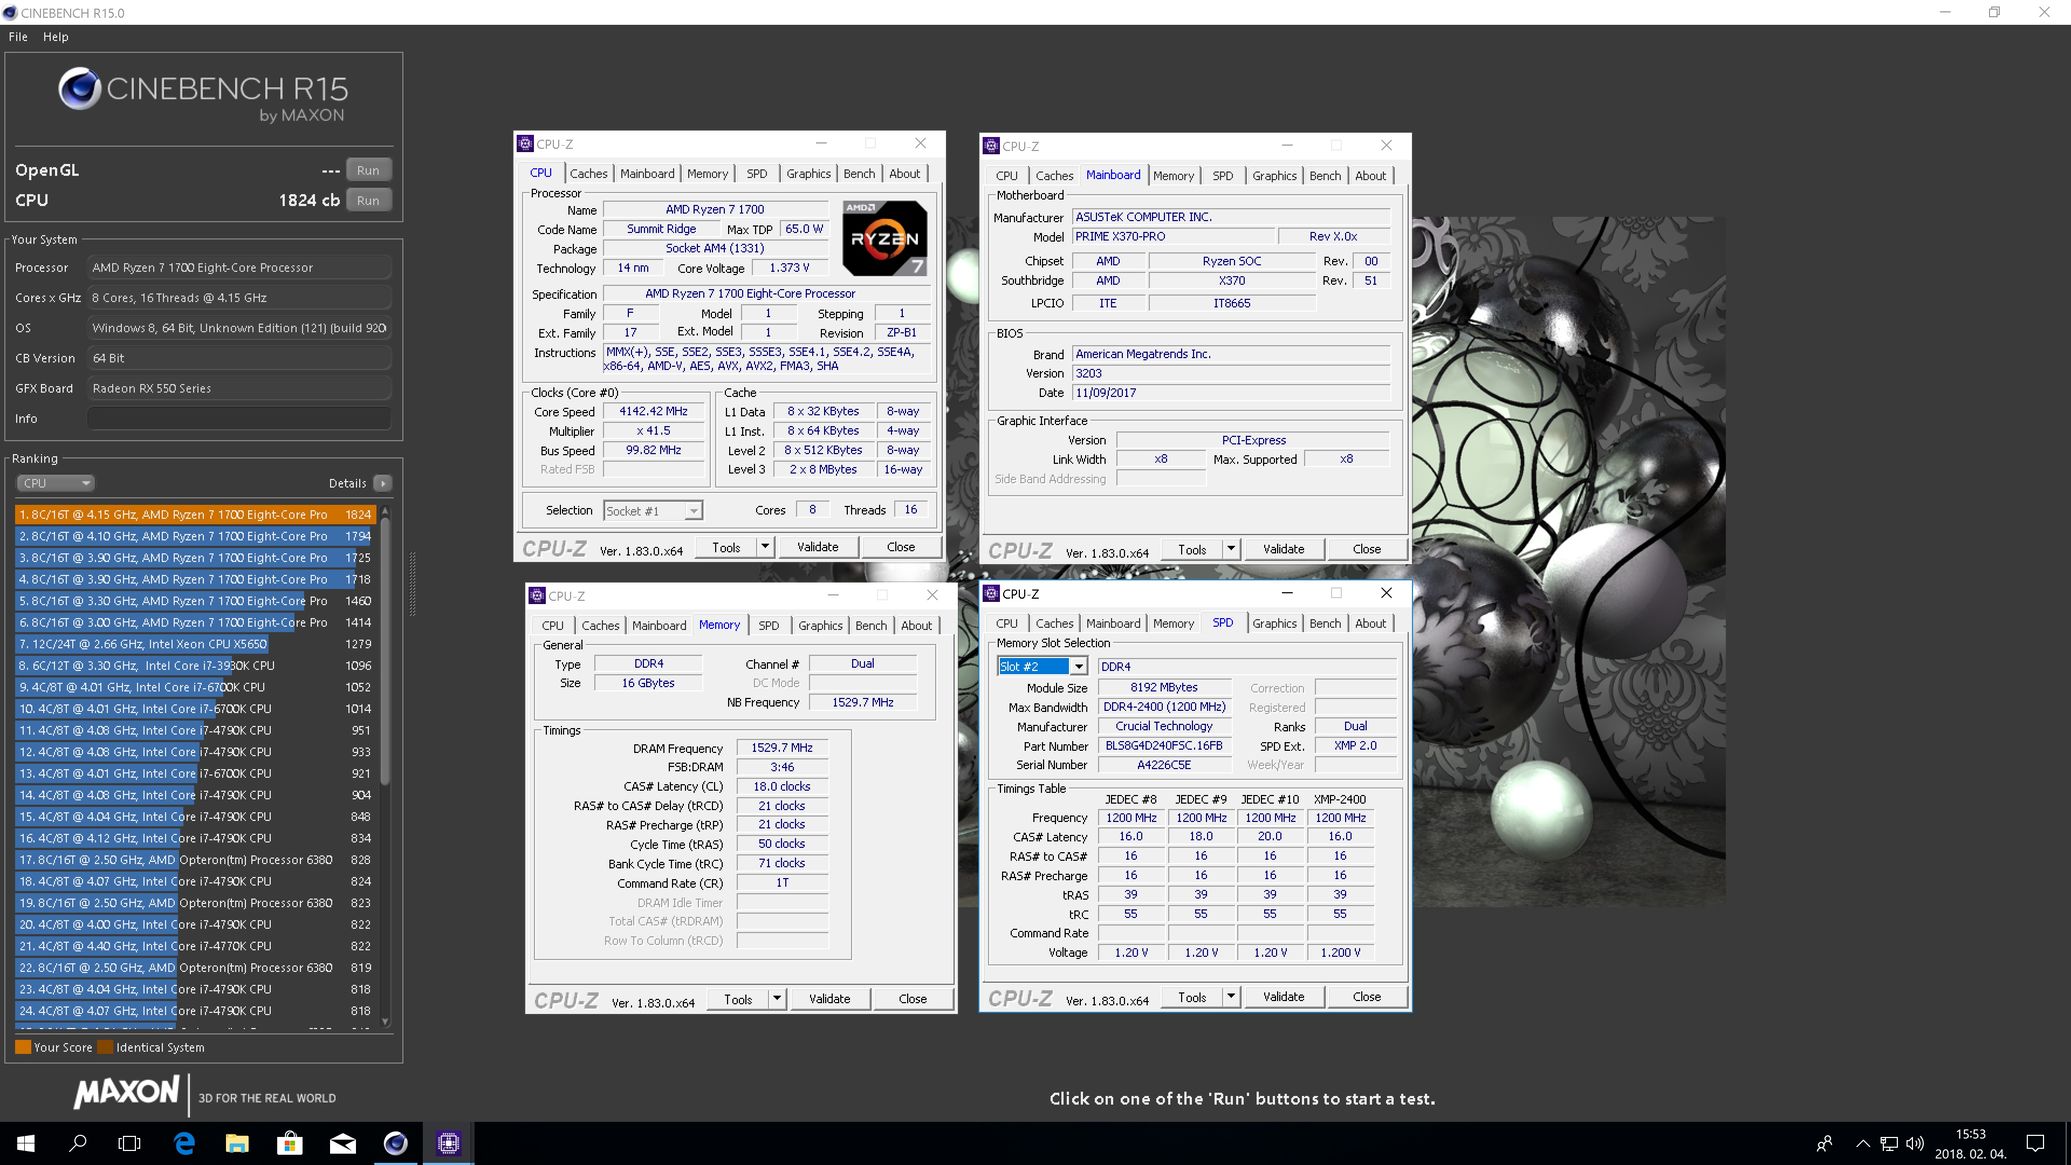
Task: Open the CPU ranking type dropdown
Action: coord(55,483)
